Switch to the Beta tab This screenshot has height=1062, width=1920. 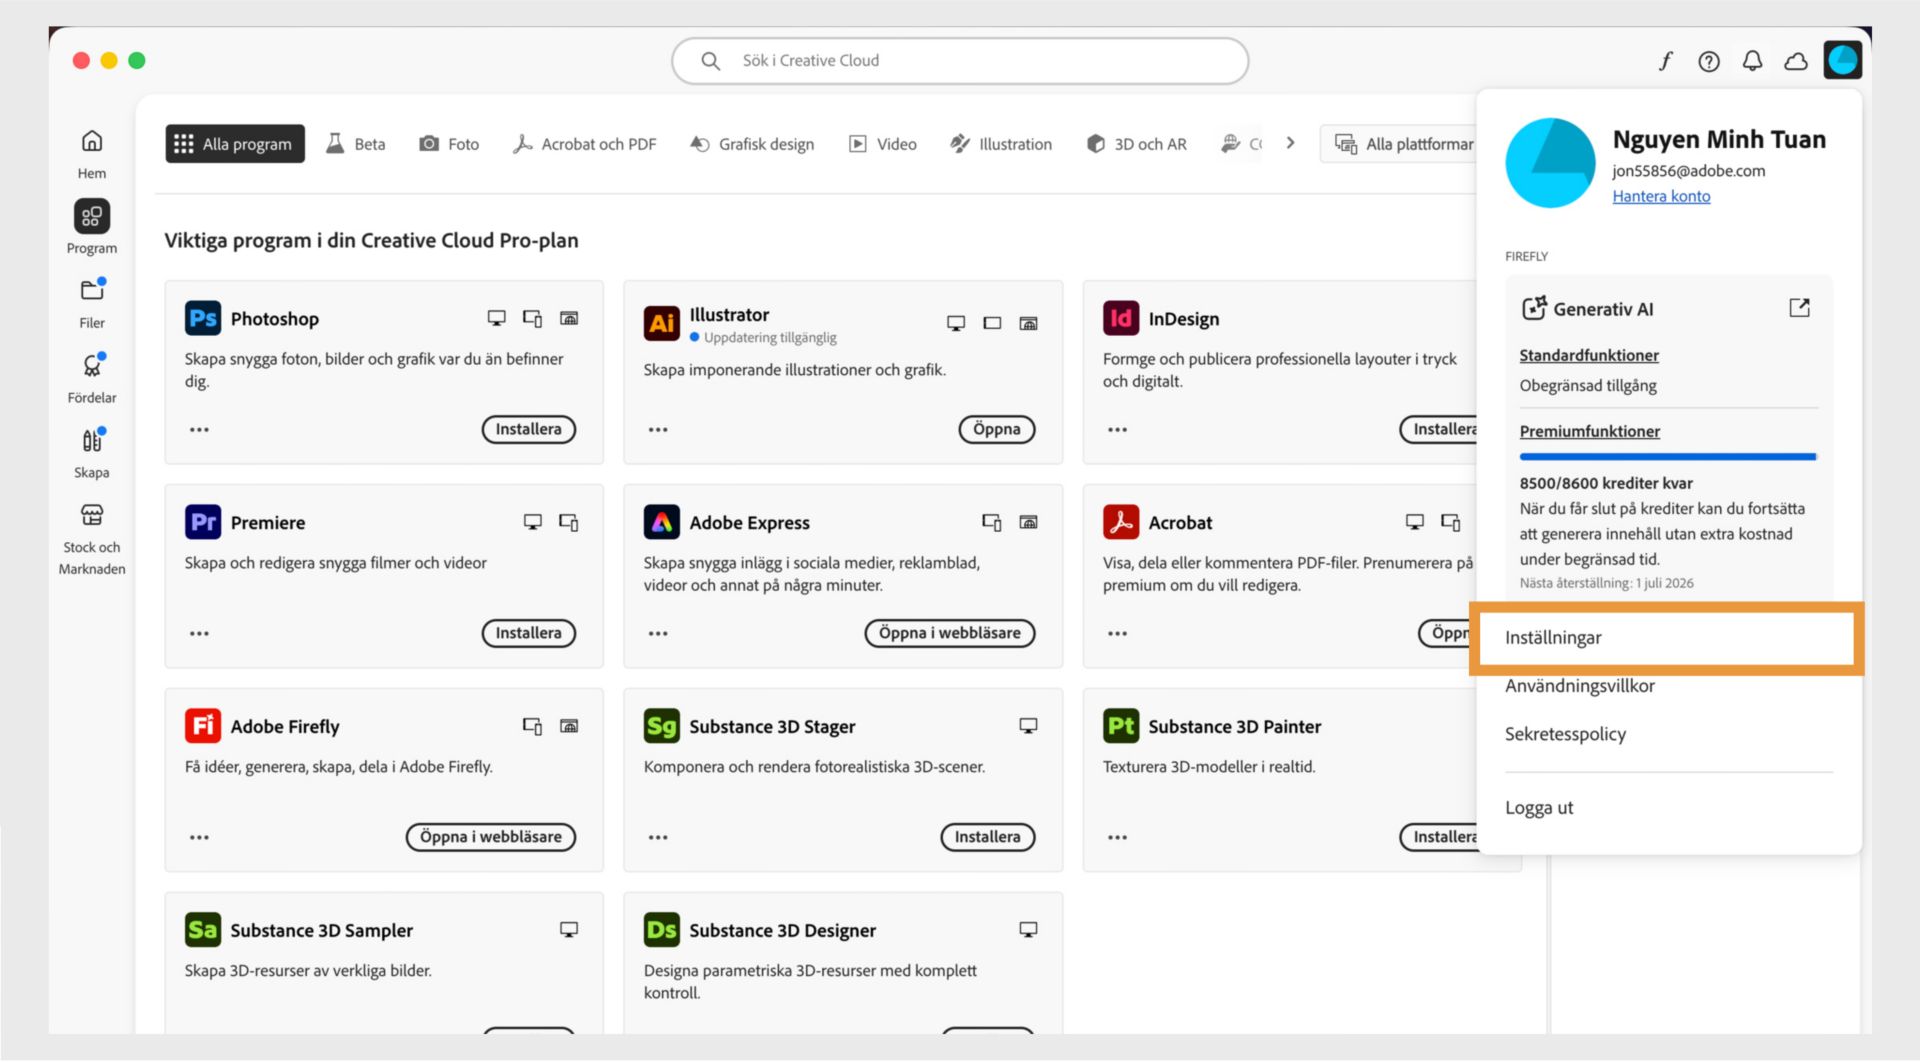(356, 144)
